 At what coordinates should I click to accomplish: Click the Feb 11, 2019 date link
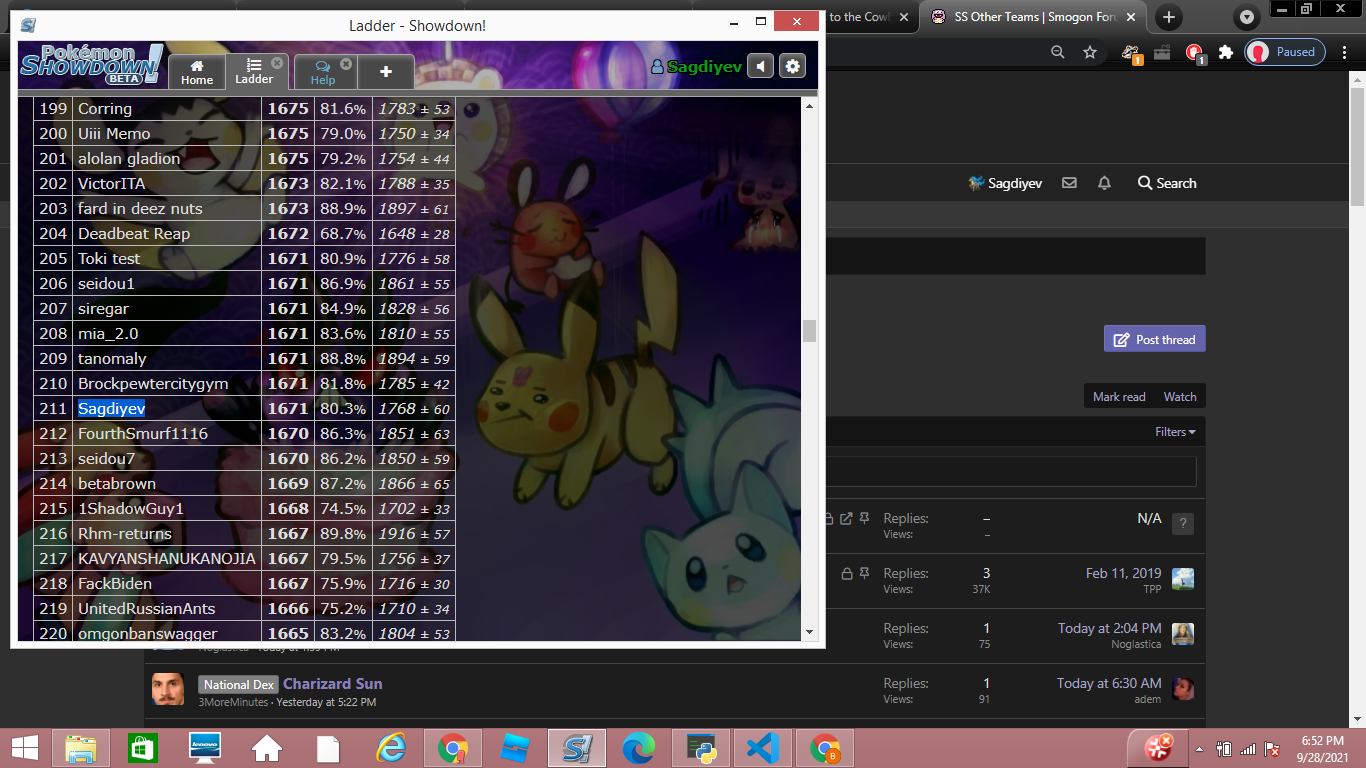click(1124, 574)
